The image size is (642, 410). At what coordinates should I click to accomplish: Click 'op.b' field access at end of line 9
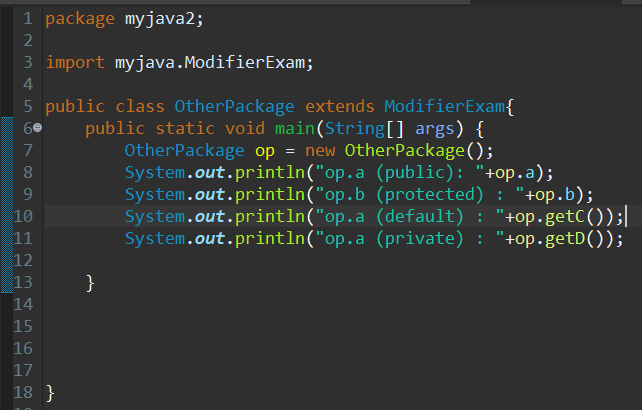point(555,195)
